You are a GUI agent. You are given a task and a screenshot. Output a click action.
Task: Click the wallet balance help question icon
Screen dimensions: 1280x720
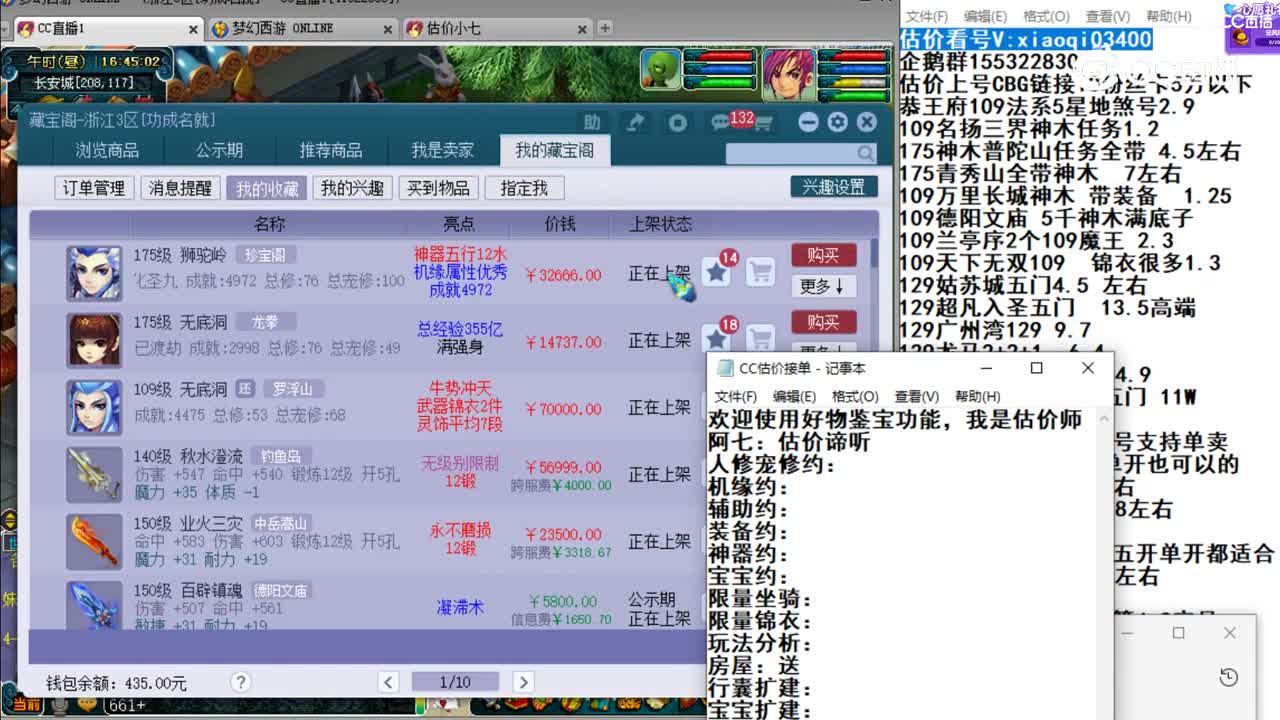pyautogui.click(x=240, y=682)
